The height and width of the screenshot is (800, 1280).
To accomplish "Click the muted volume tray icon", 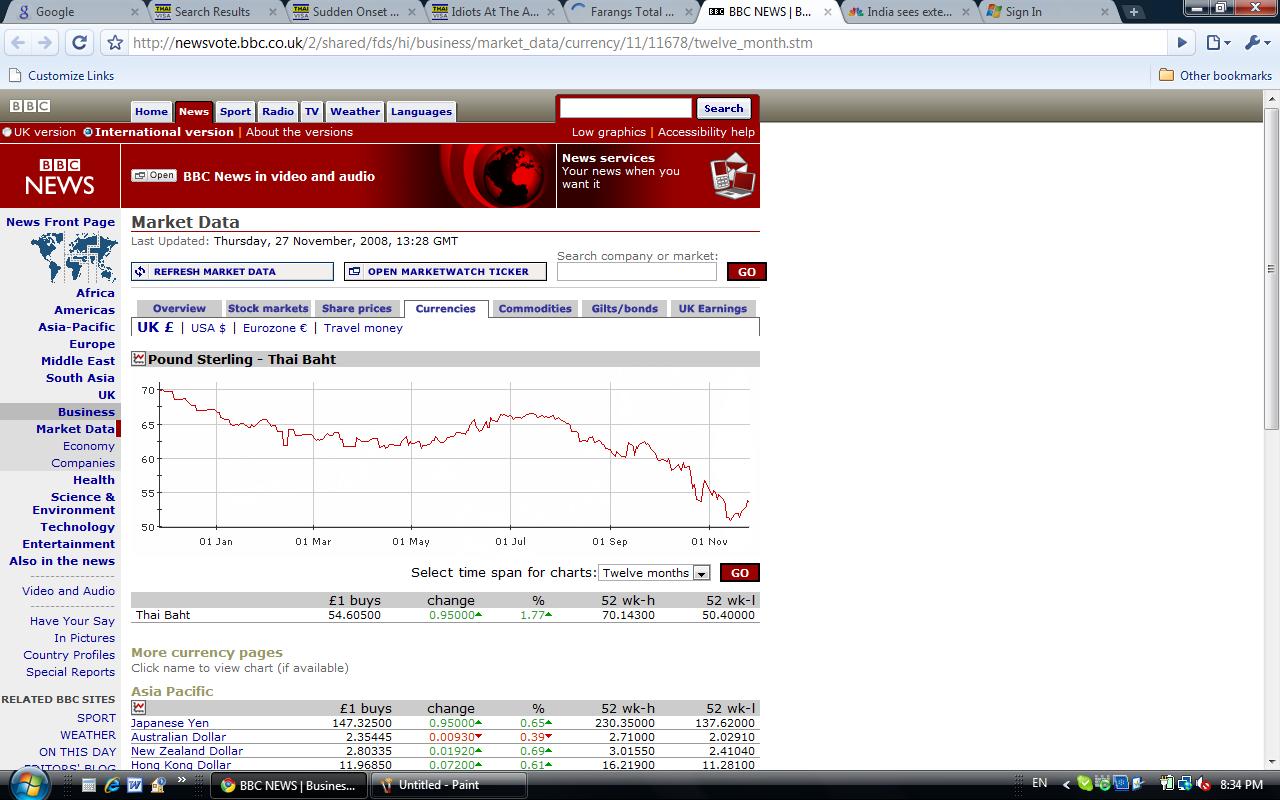I will coord(1203,785).
